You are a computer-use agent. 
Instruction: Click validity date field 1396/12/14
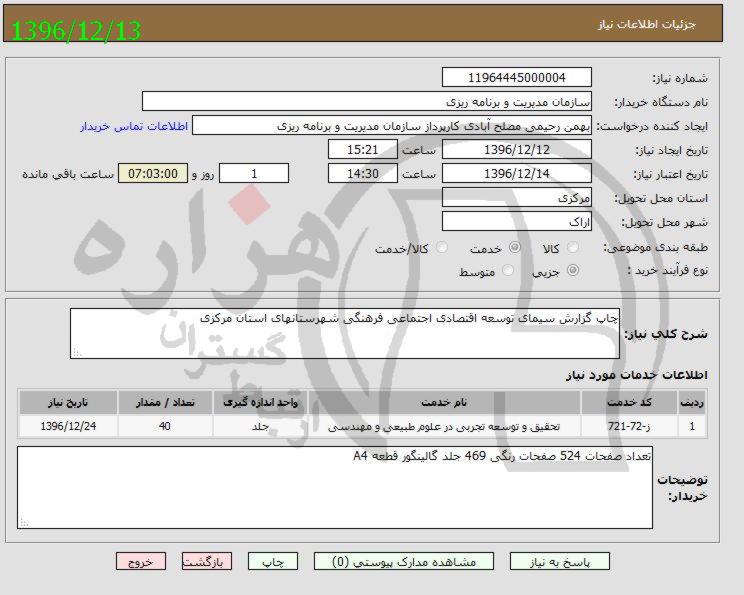coord(517,173)
